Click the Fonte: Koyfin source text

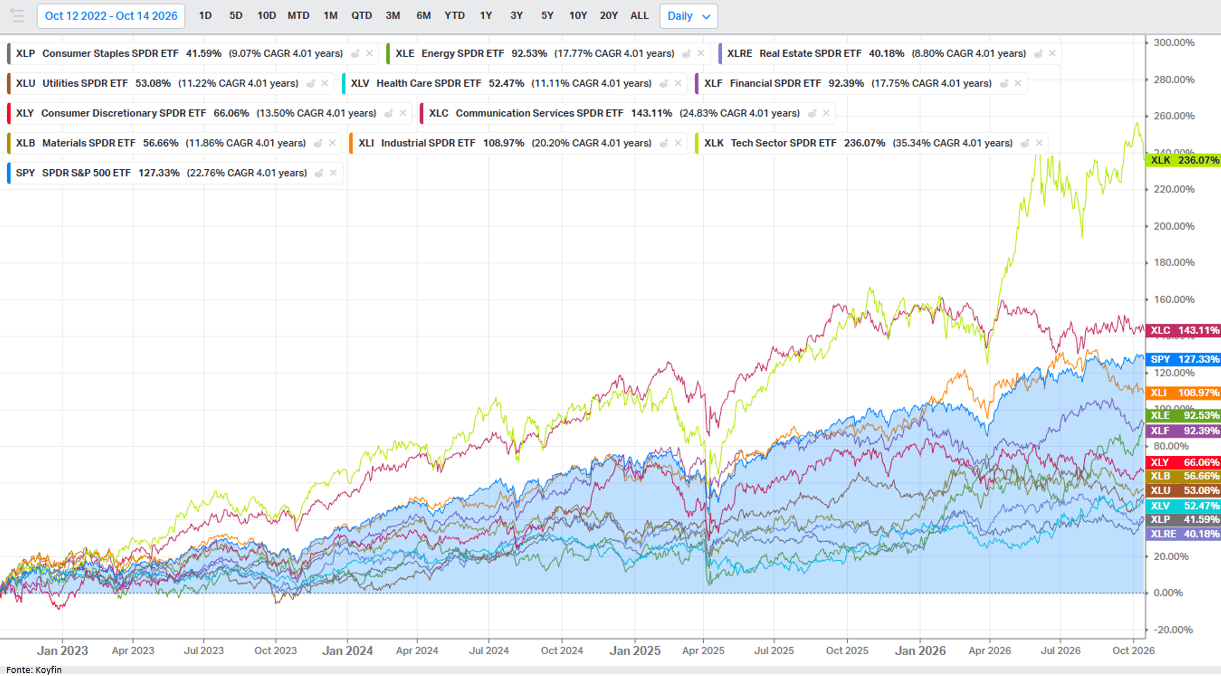(x=33, y=669)
